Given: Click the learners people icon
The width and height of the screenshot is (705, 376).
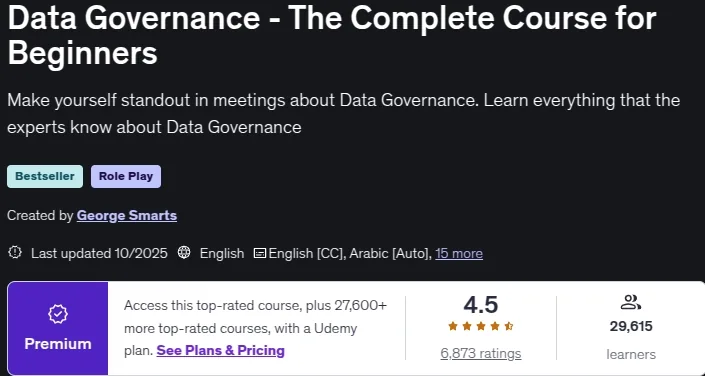Looking at the screenshot, I should coord(630,302).
